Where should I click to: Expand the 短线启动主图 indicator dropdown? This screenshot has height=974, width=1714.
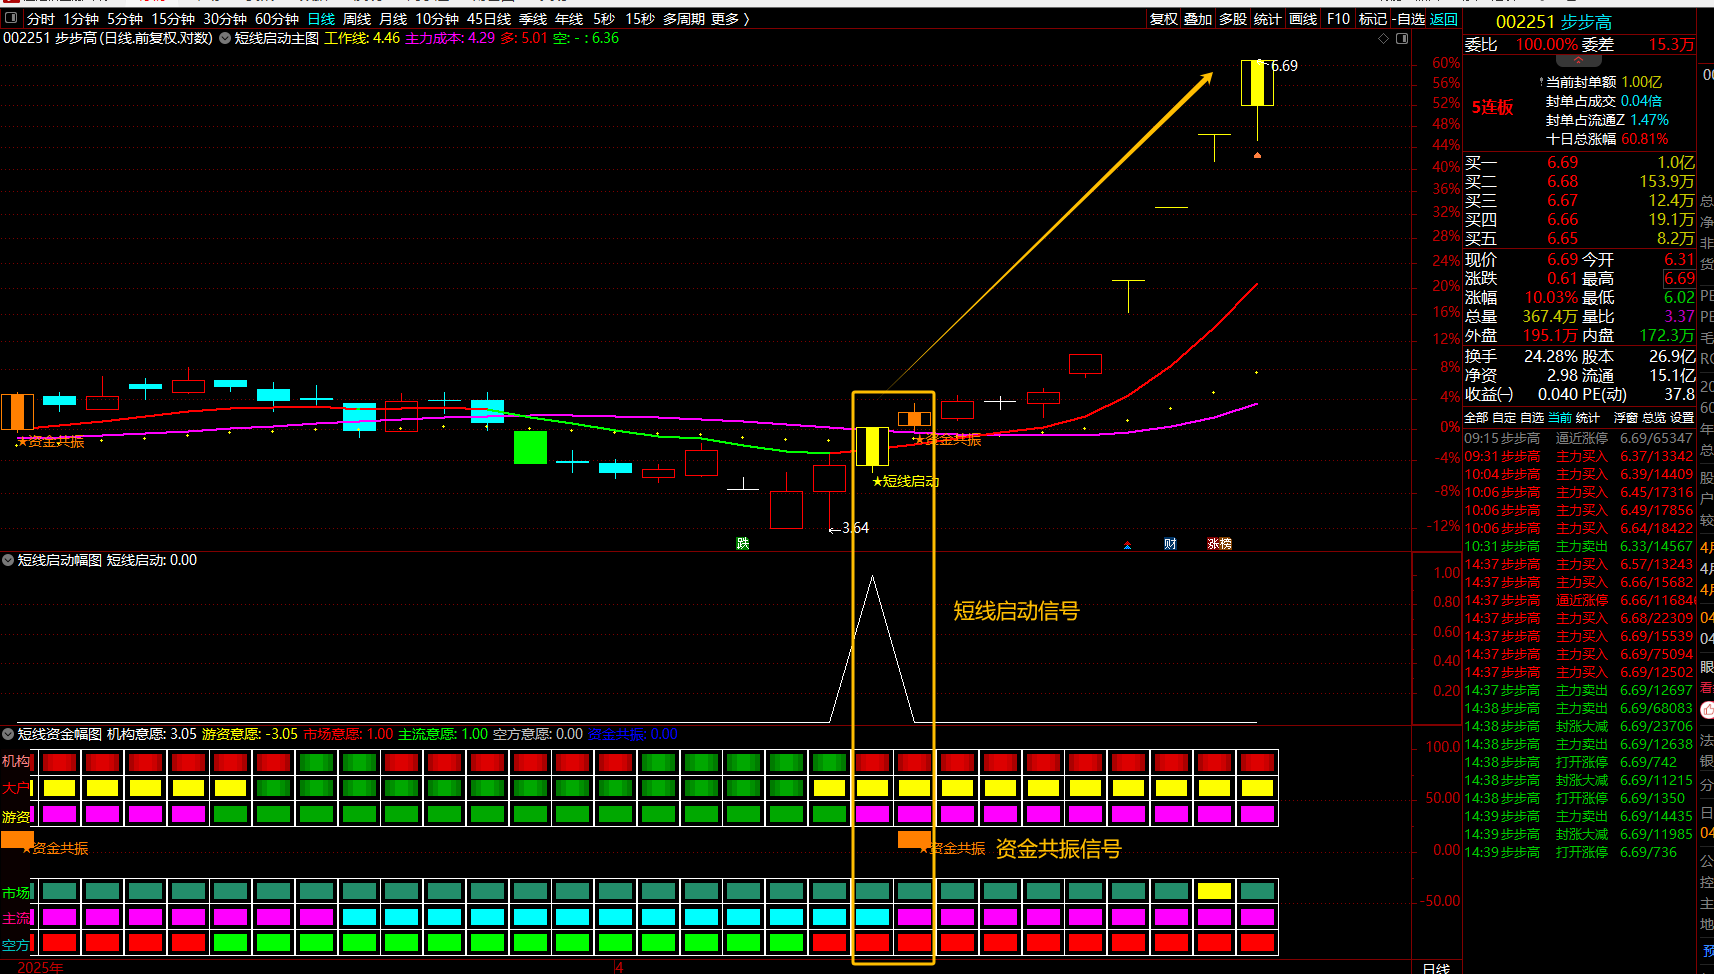[x=225, y=38]
